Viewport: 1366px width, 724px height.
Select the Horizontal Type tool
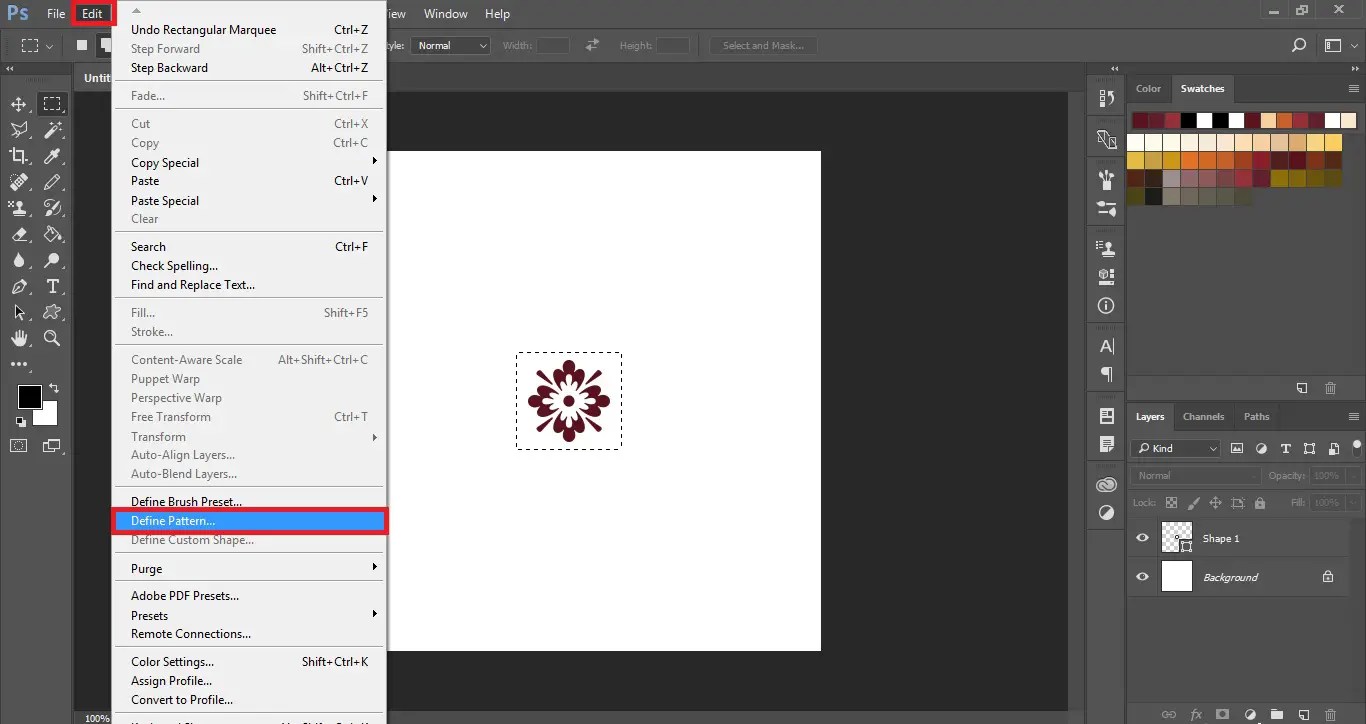pos(52,286)
